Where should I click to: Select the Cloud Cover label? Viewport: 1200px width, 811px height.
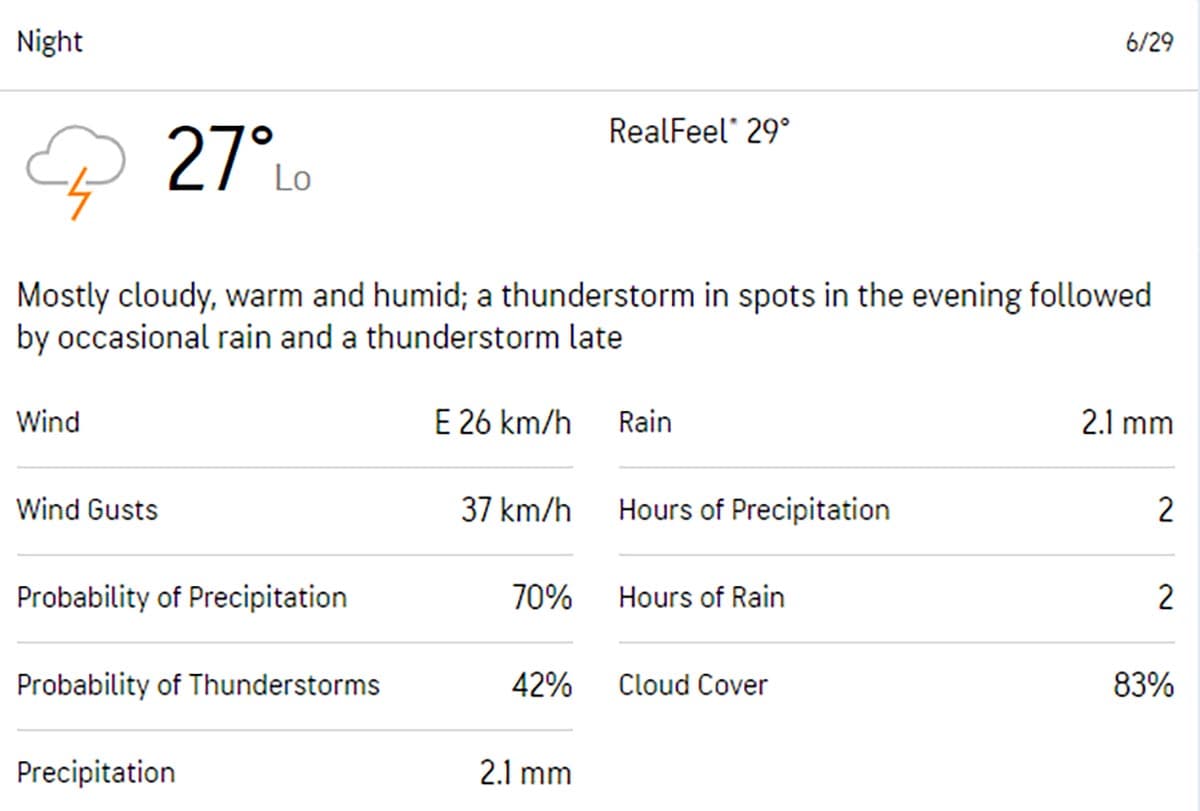(x=693, y=685)
